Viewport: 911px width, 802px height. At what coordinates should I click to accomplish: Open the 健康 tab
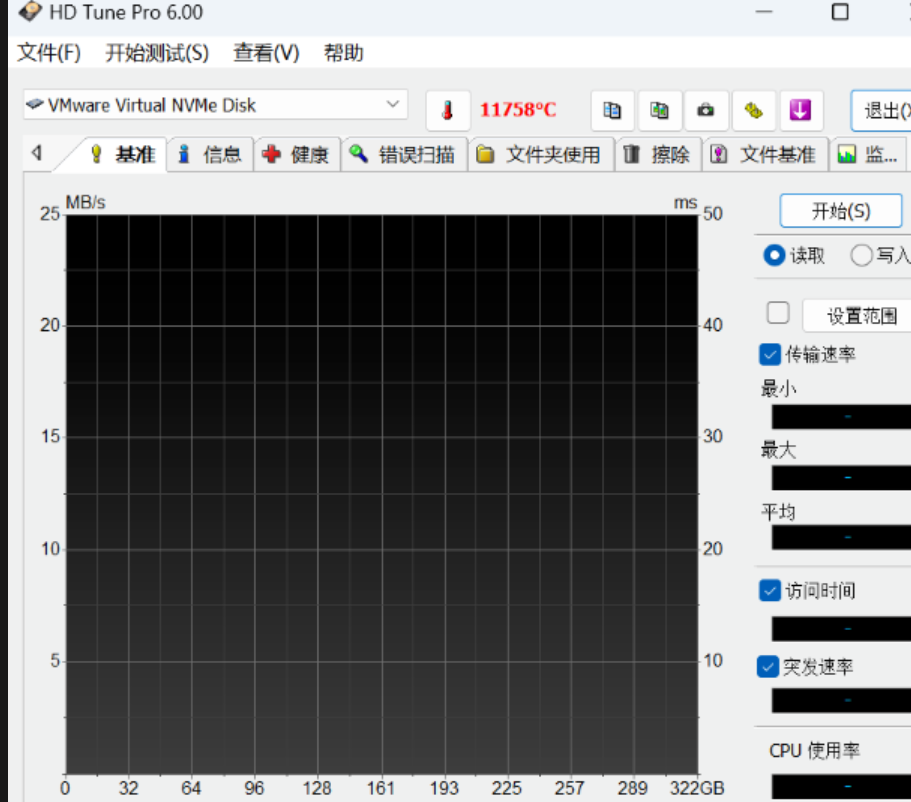pos(296,155)
